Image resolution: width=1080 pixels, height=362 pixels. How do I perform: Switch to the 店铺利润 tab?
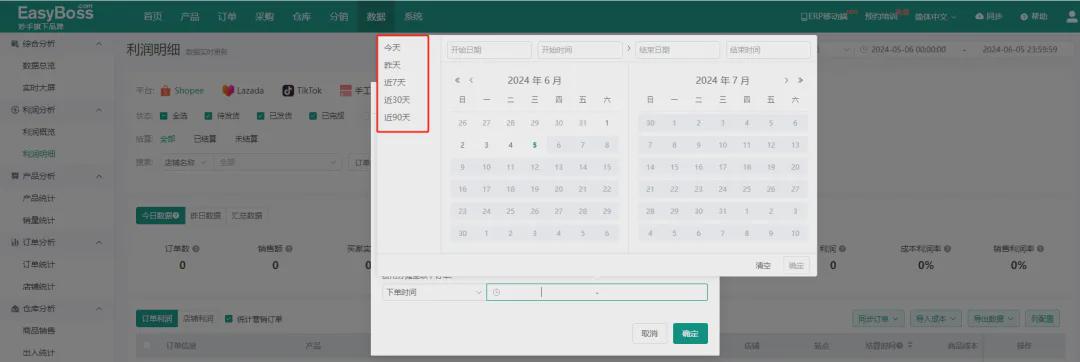(x=197, y=319)
